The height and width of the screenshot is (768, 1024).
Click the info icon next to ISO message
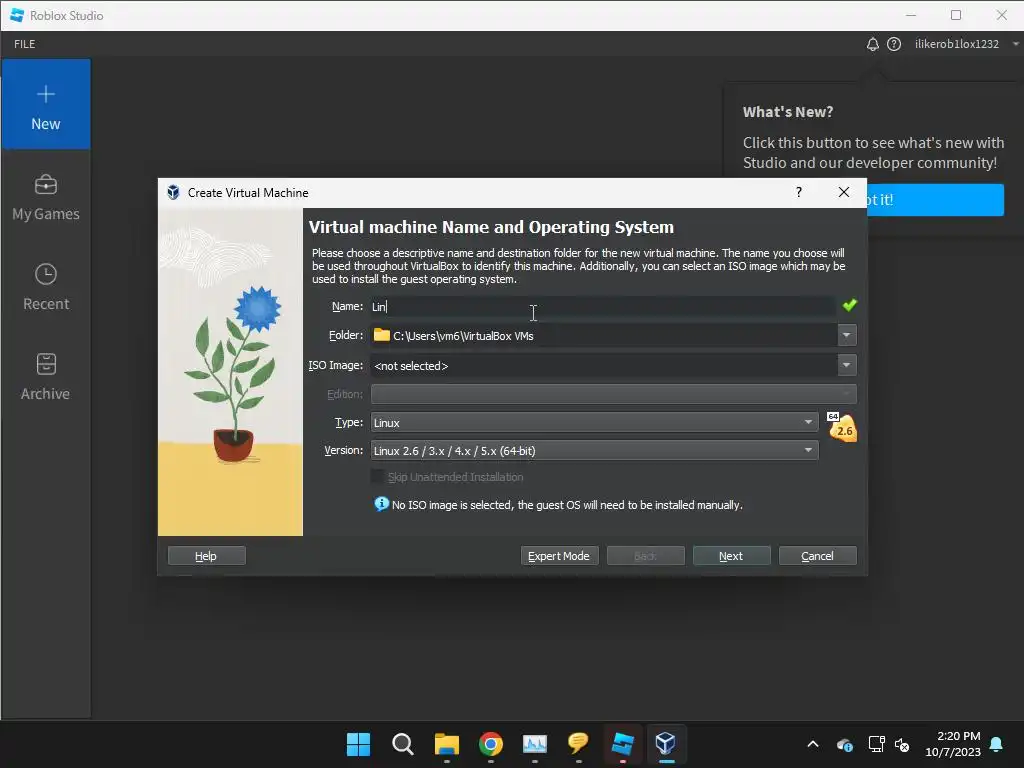tap(381, 504)
